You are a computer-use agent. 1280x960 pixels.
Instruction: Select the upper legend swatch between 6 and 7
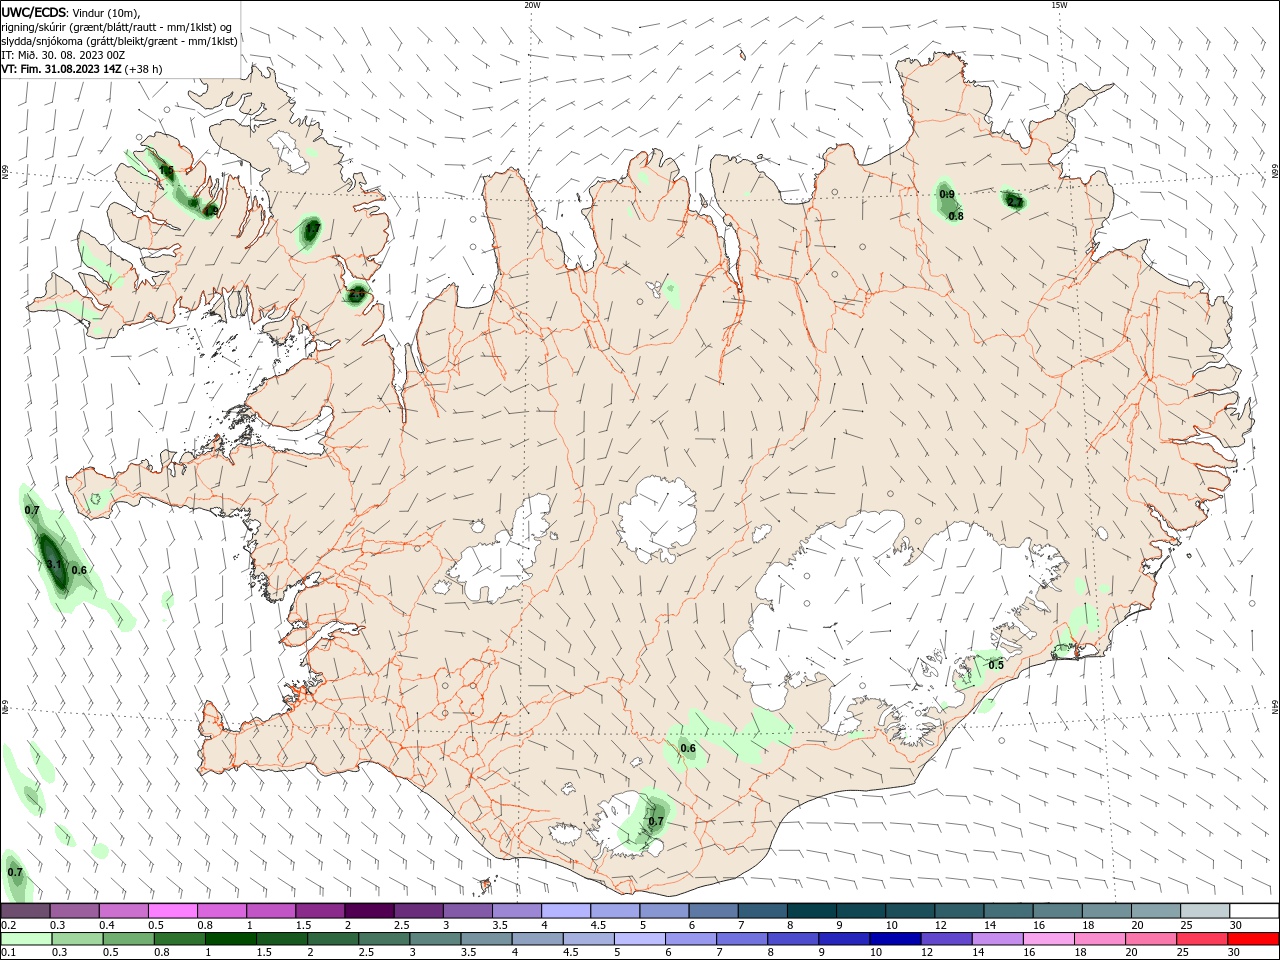(x=713, y=911)
